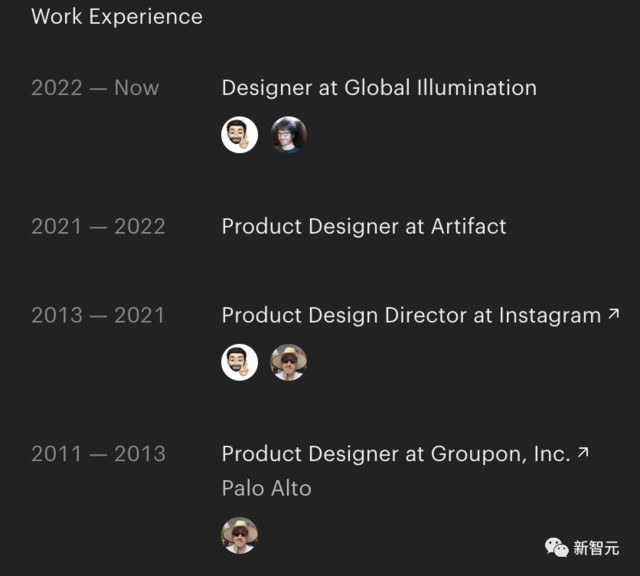The height and width of the screenshot is (576, 640).
Task: Open the Product Designer at Groupon, Inc. link
Action: (x=395, y=454)
